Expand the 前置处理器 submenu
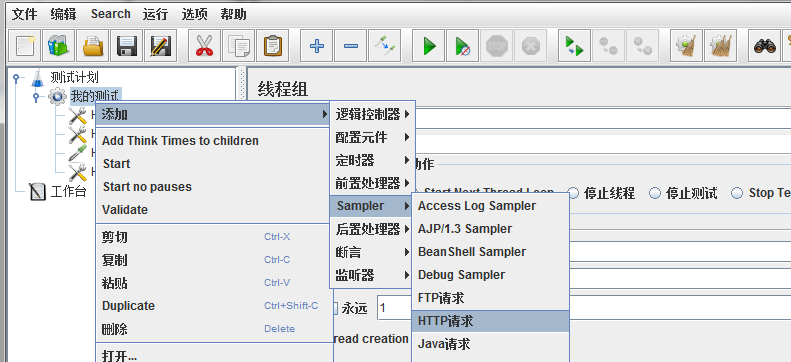 click(372, 183)
